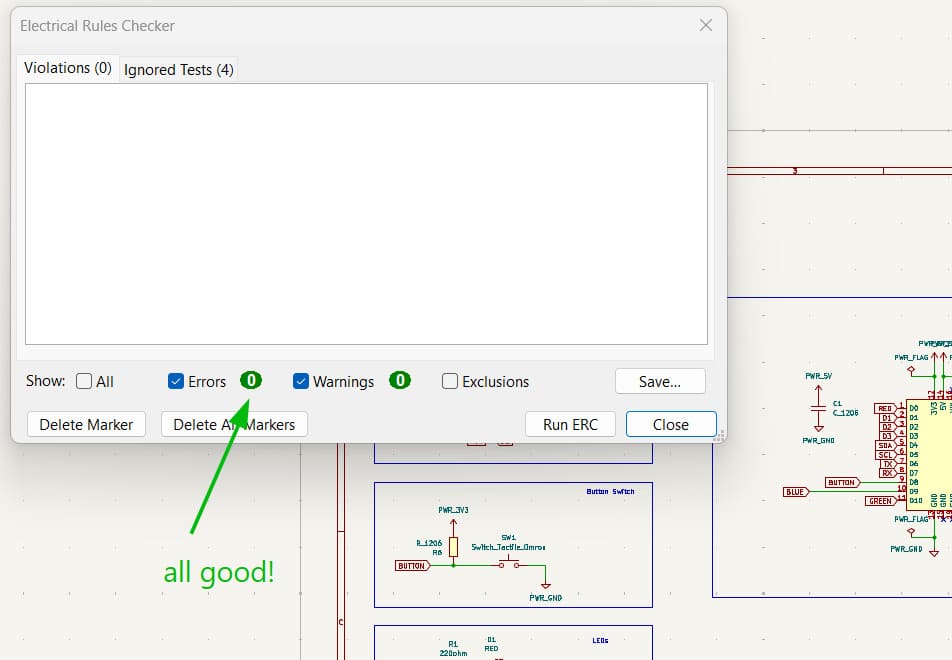Click the green warnings count badge
The height and width of the screenshot is (660, 952).
tap(400, 381)
